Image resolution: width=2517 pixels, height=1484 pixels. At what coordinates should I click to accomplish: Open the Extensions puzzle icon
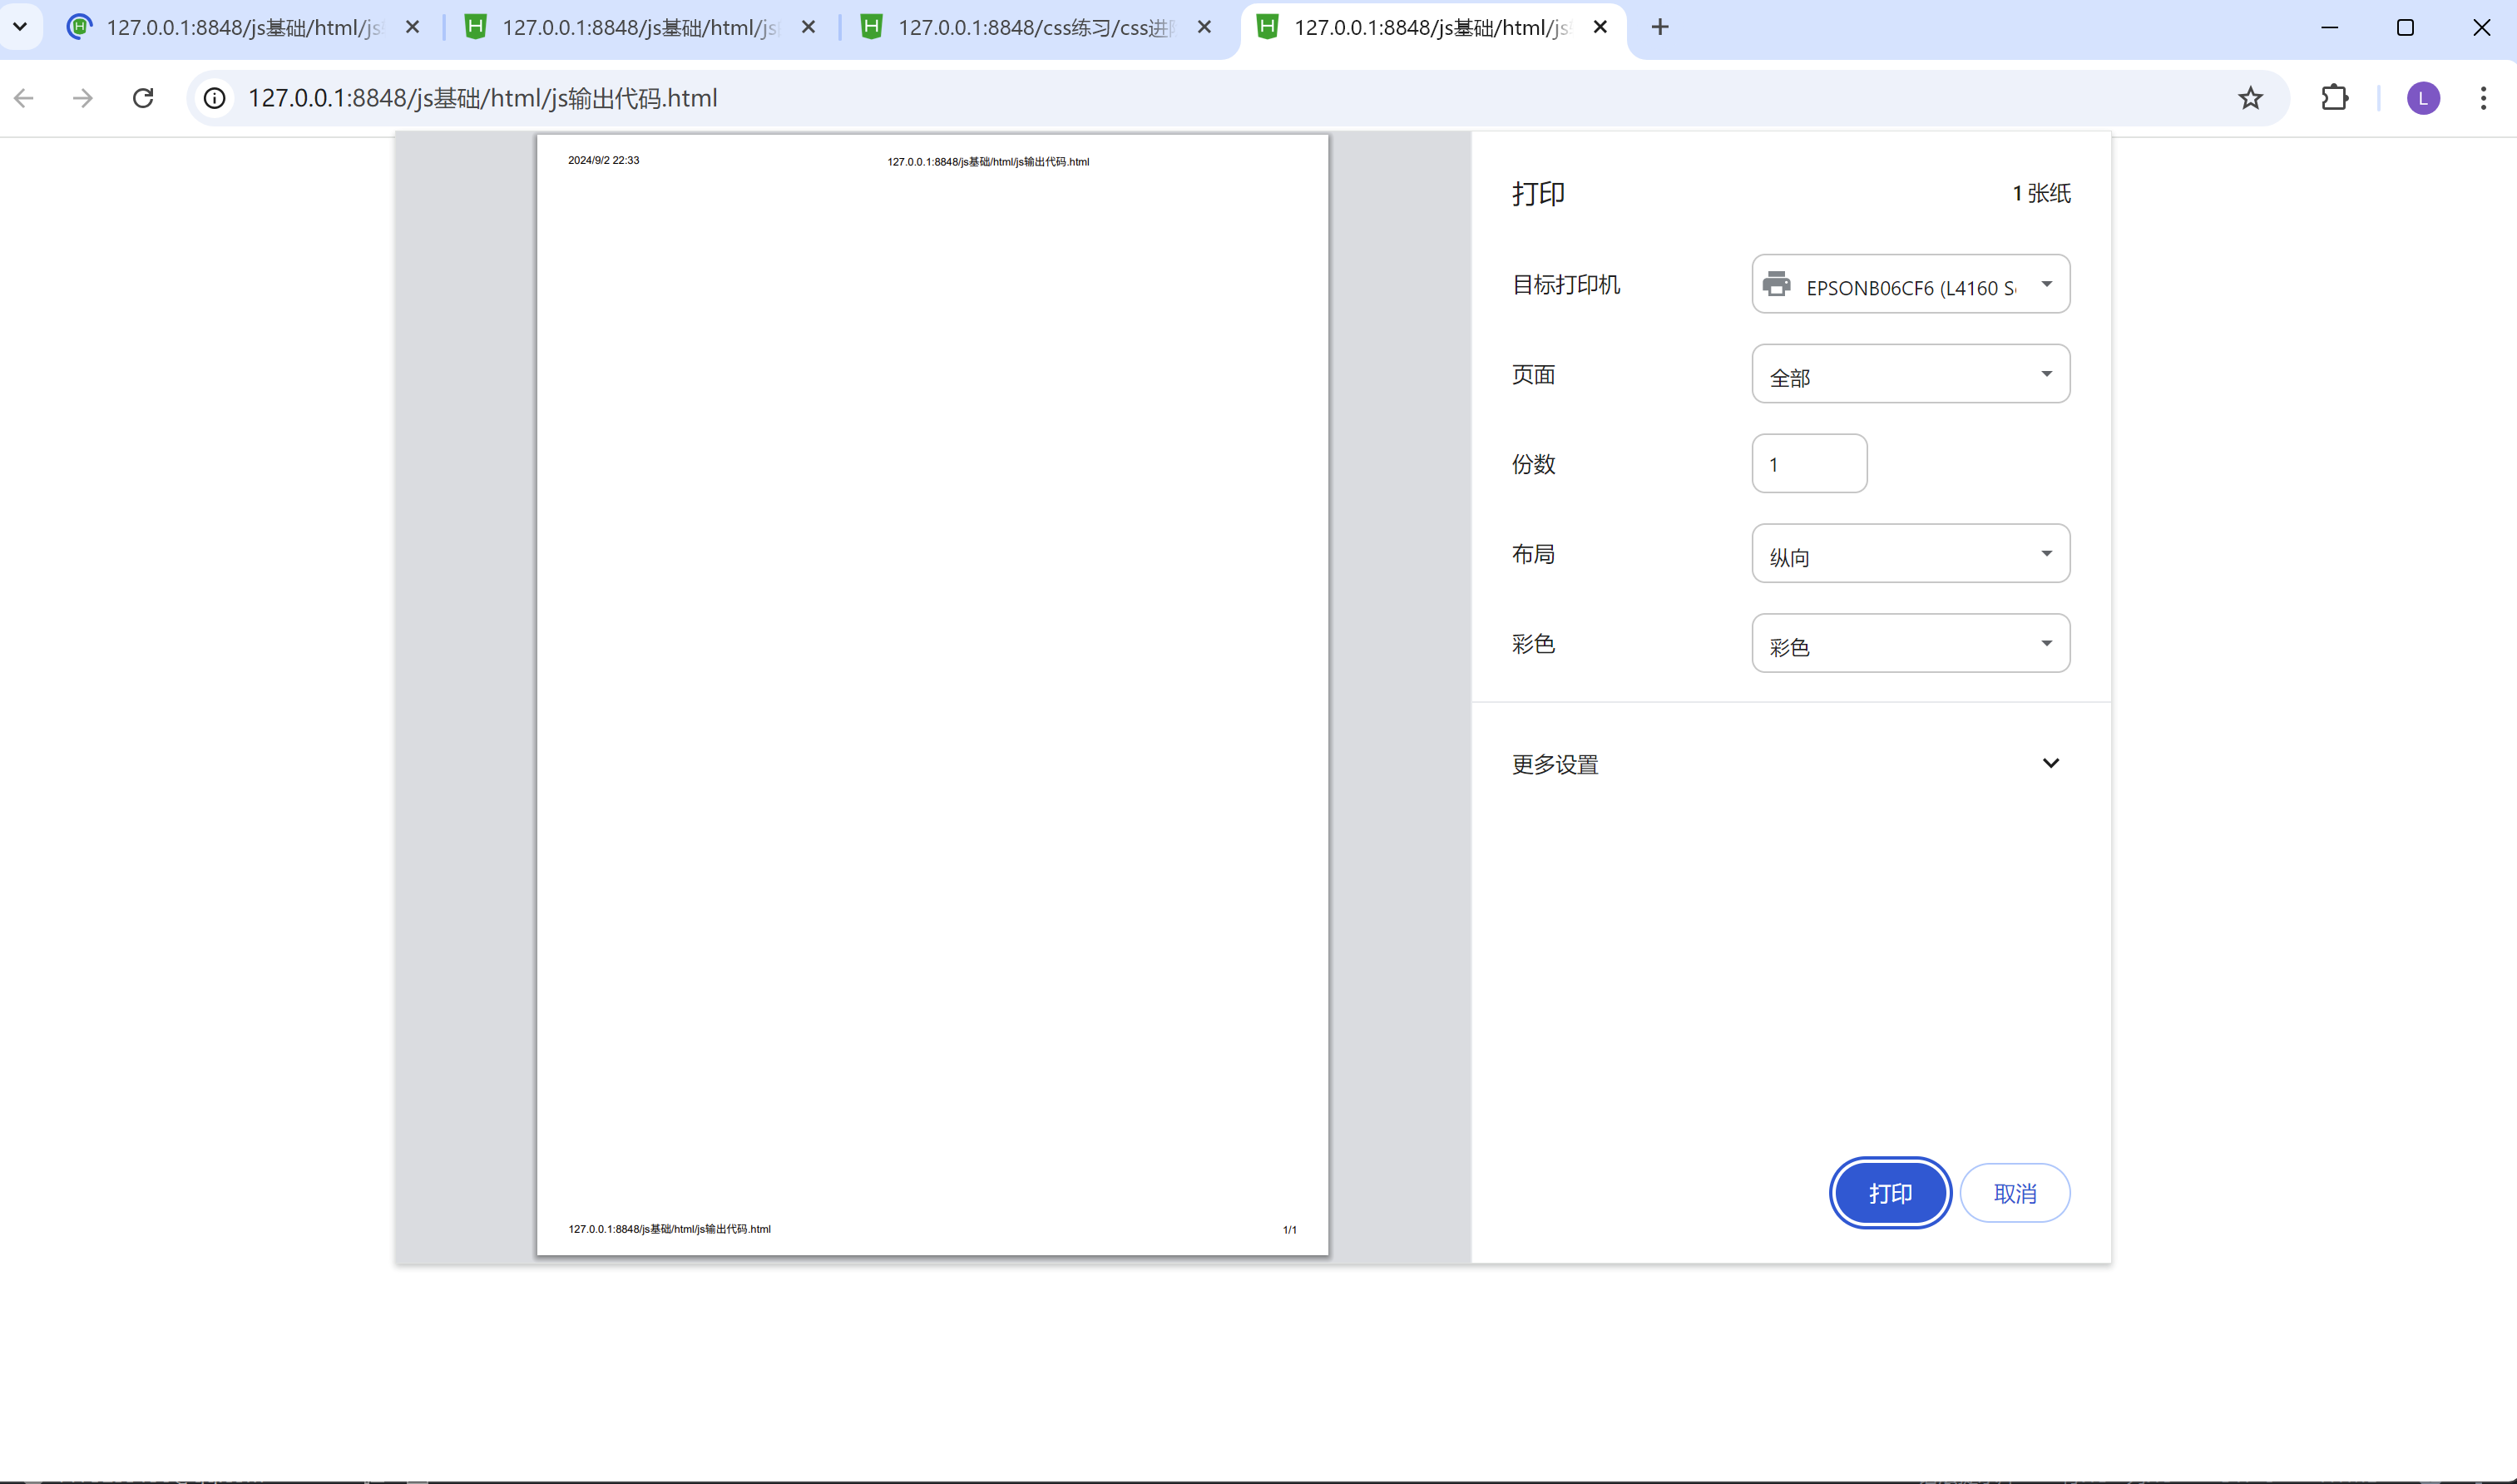tap(2334, 98)
